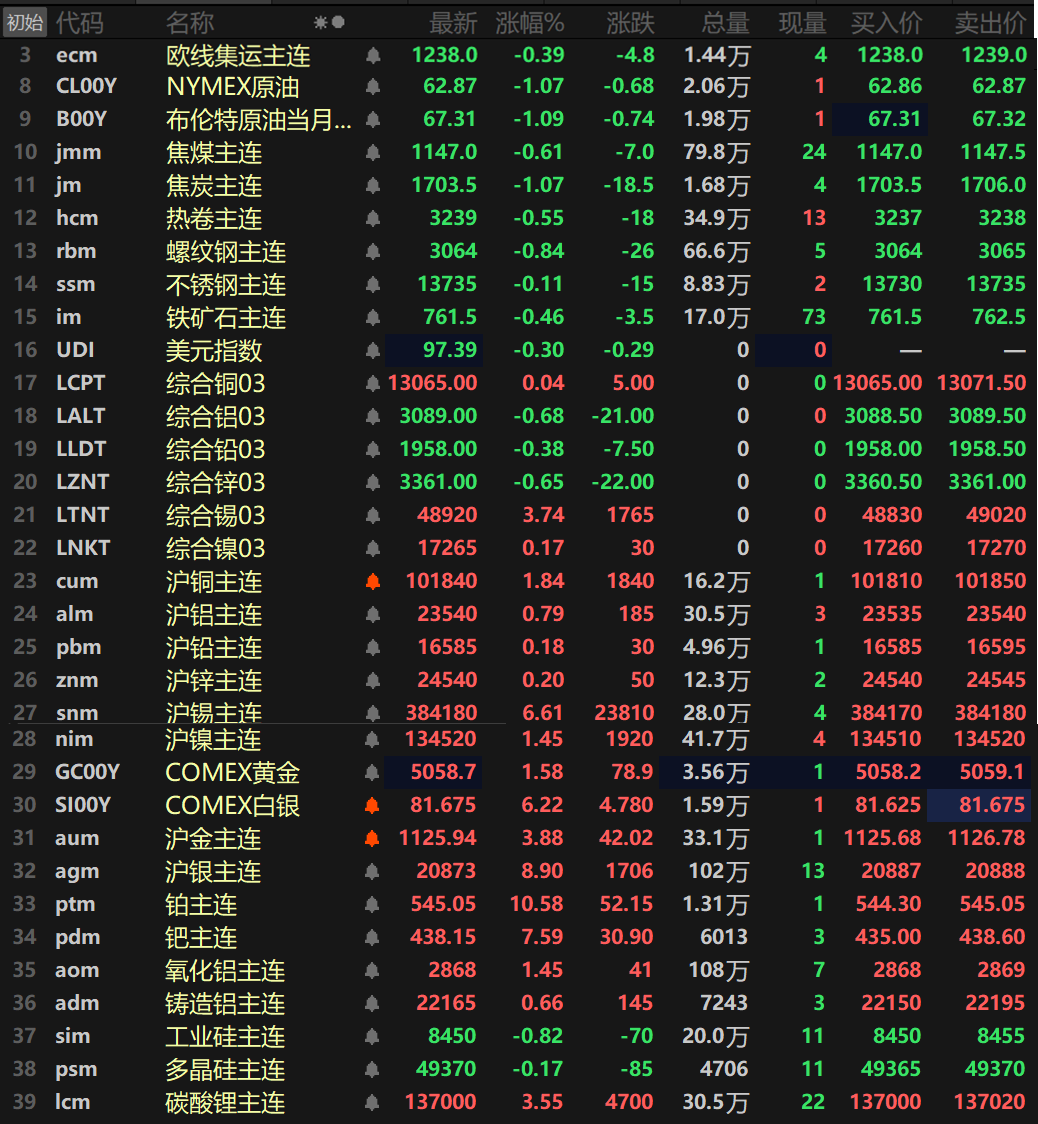Toggle the alert bell on COMEX白银
This screenshot has width=1038, height=1124.
(373, 806)
